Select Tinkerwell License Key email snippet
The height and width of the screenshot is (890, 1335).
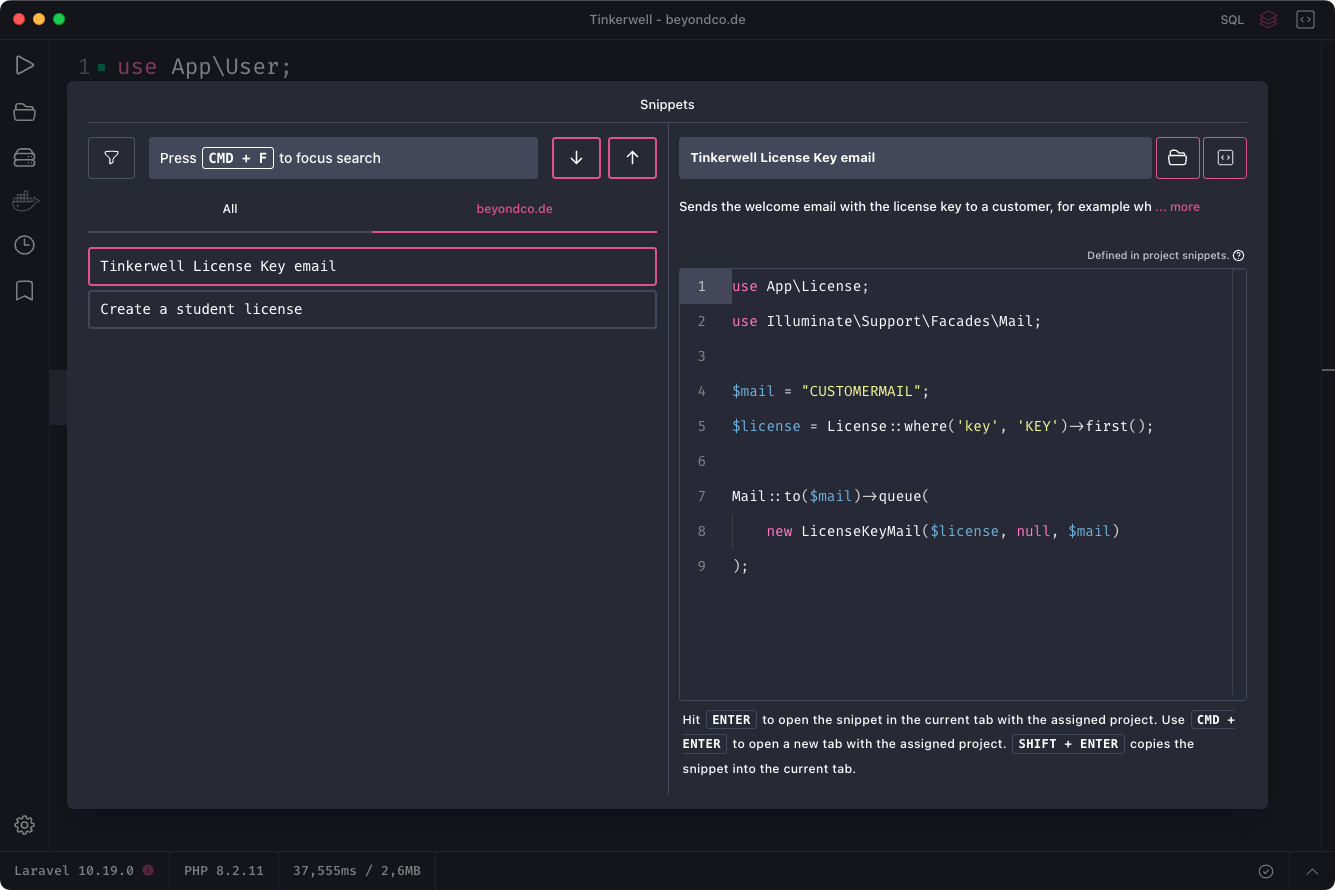(x=372, y=266)
